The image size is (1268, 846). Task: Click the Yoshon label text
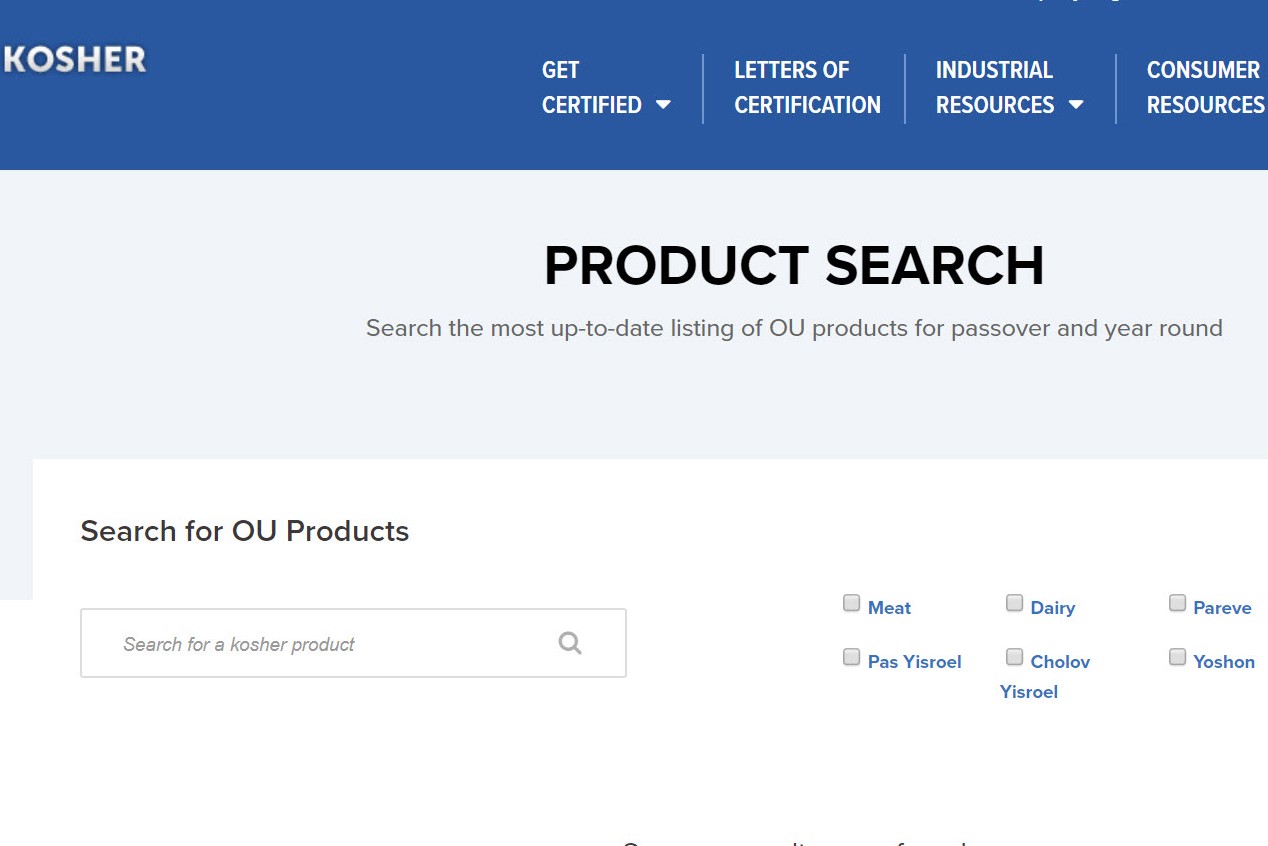pos(1224,662)
